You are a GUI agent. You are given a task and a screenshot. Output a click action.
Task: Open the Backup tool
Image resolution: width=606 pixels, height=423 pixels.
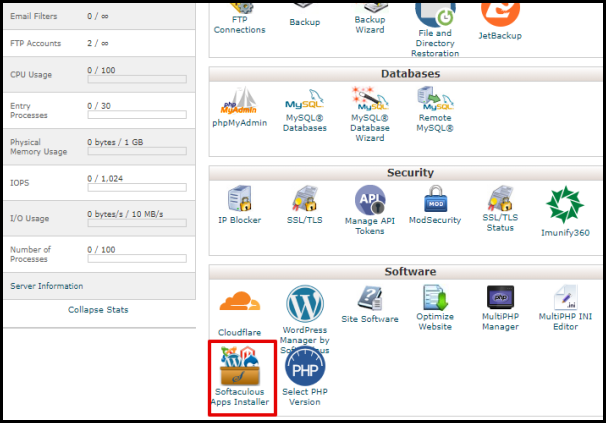[305, 15]
